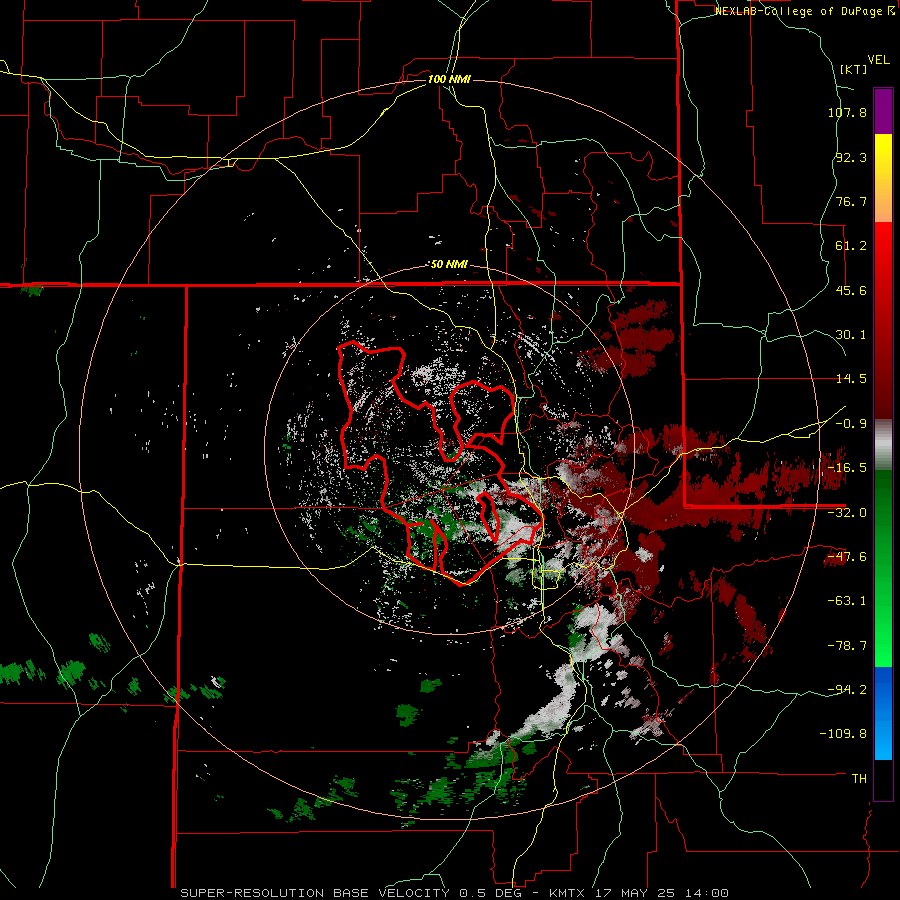Click the TH threshold label
This screenshot has width=900, height=900.
[x=859, y=778]
